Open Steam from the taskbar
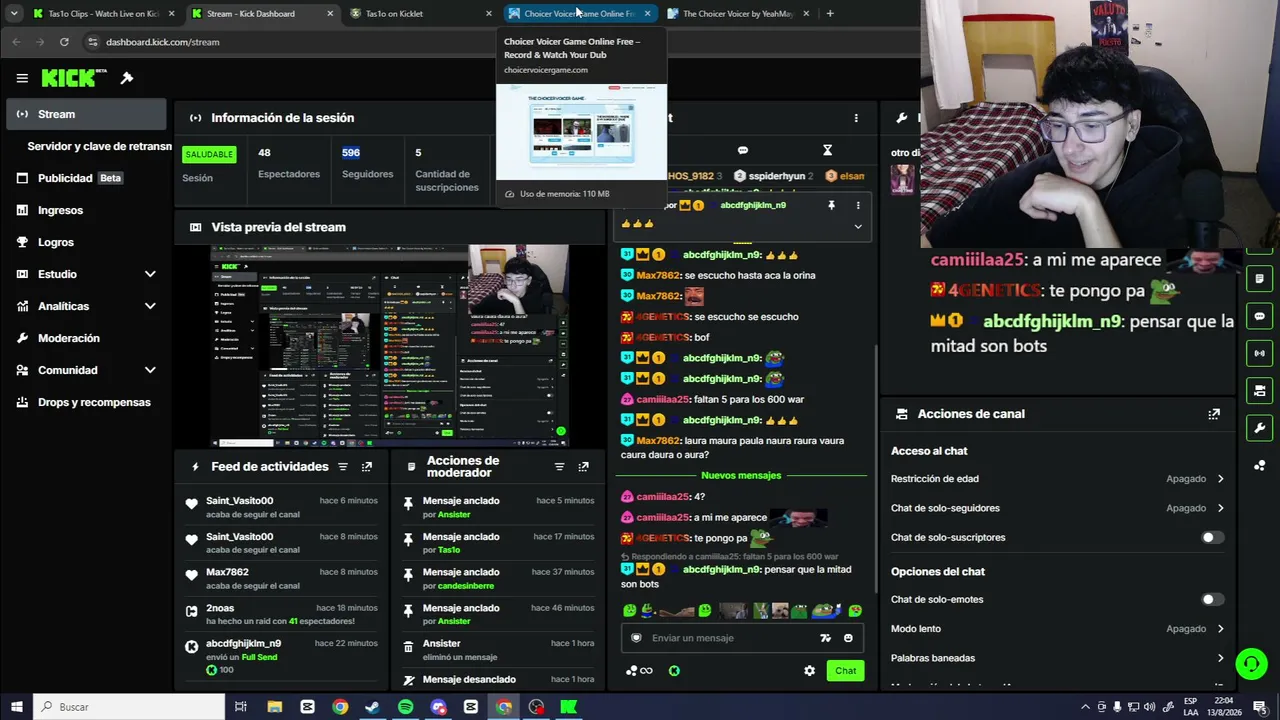The height and width of the screenshot is (720, 1280). (372, 707)
